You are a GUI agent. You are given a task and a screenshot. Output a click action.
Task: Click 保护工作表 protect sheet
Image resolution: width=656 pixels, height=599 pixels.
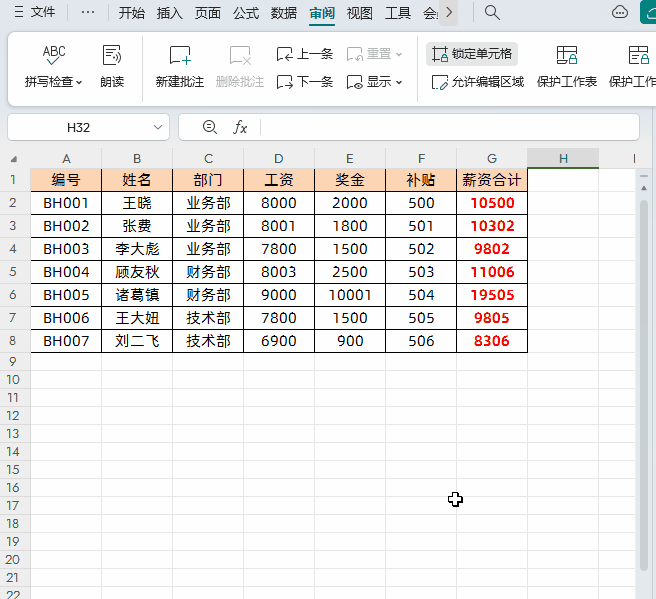[x=567, y=67]
